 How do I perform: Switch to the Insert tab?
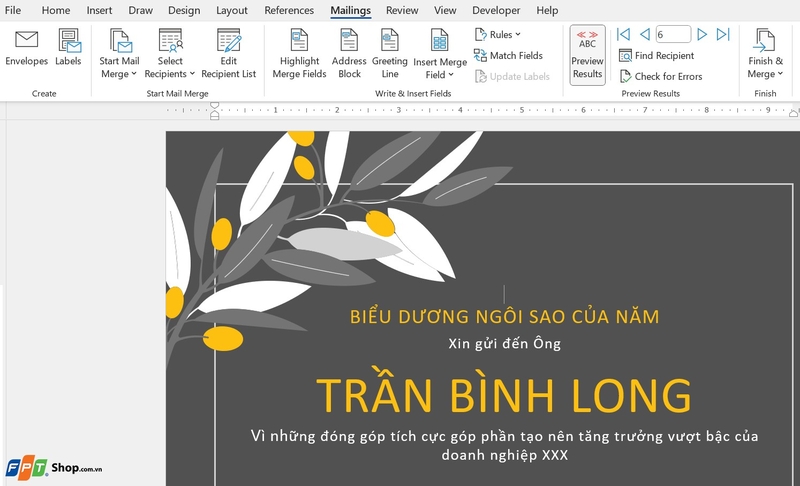point(99,10)
